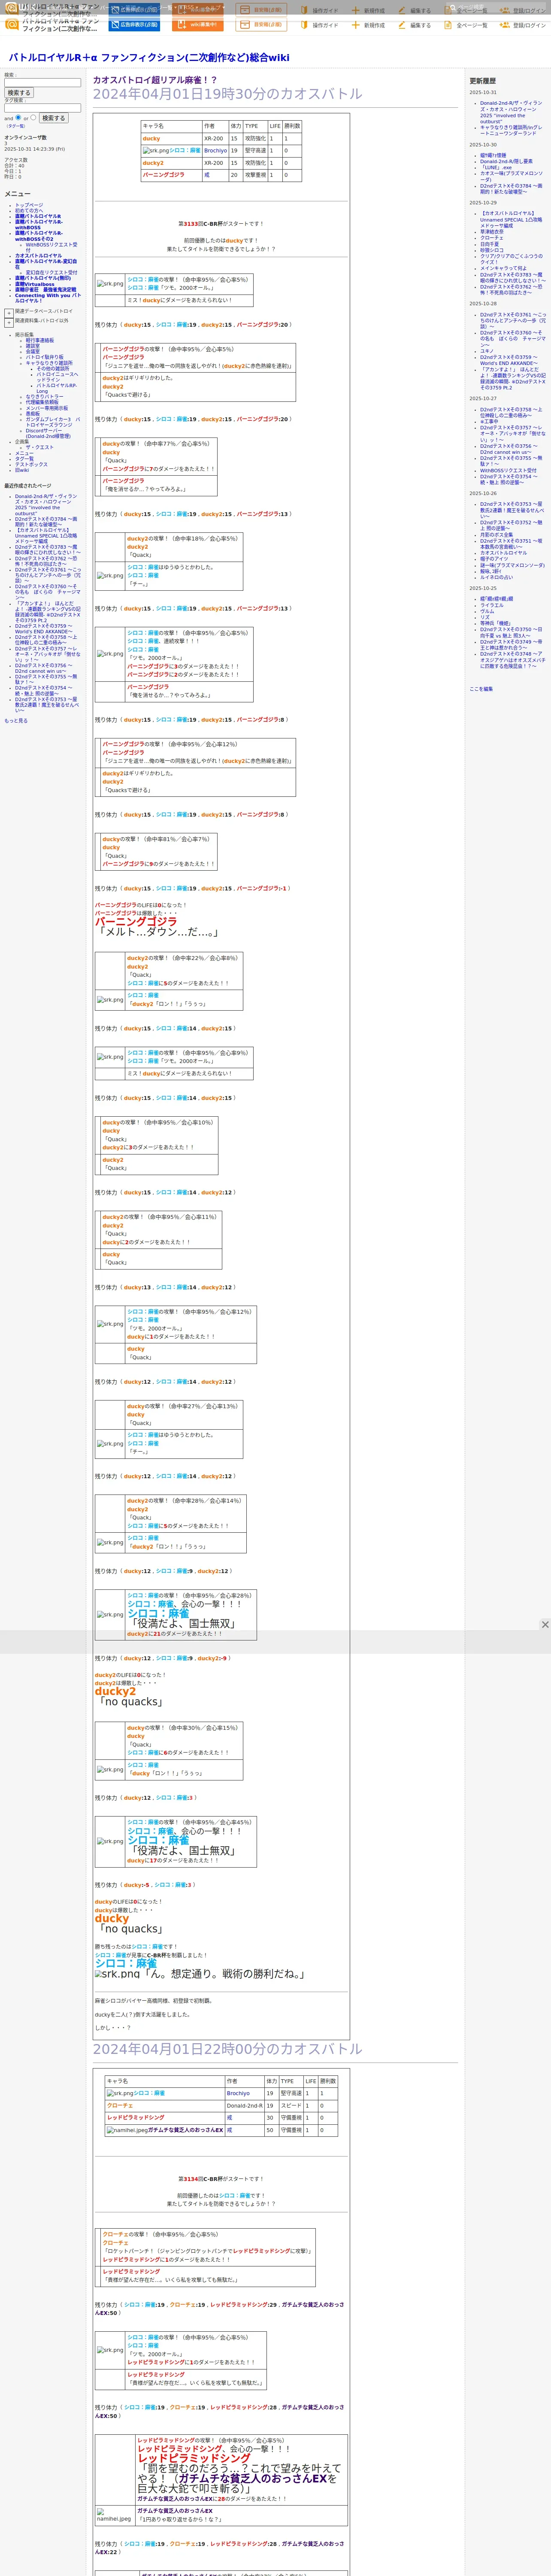Click the tag search (タグ検索) input field

(x=42, y=108)
